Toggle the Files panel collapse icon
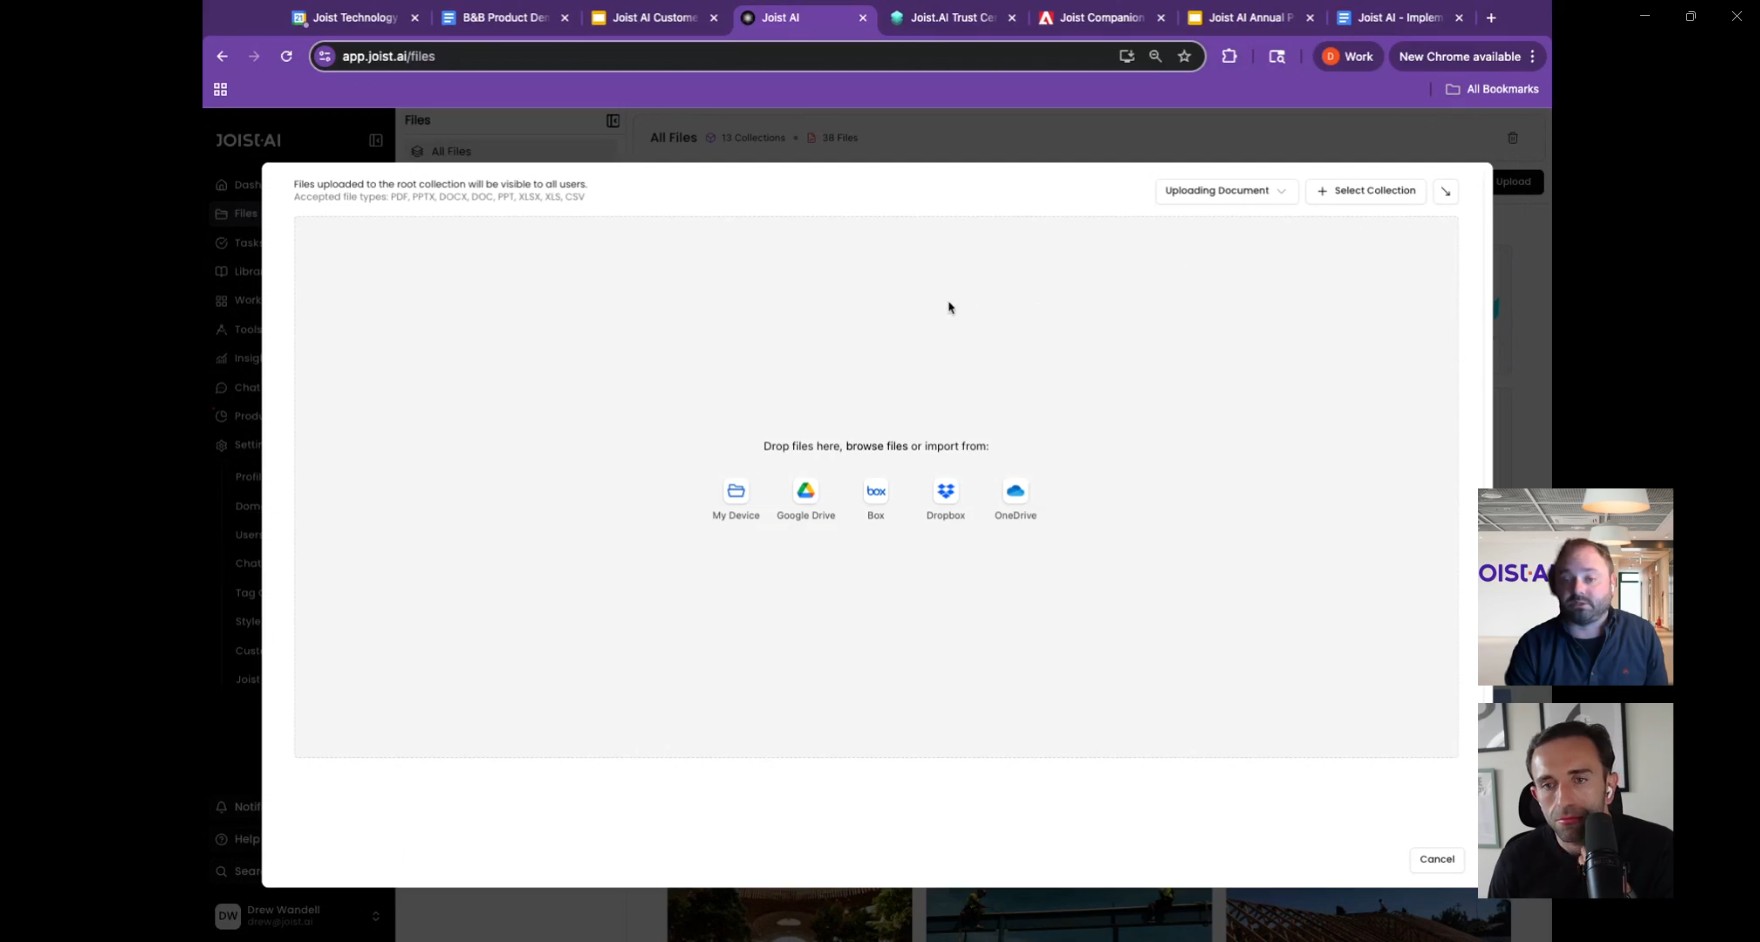This screenshot has width=1760, height=942. (613, 121)
